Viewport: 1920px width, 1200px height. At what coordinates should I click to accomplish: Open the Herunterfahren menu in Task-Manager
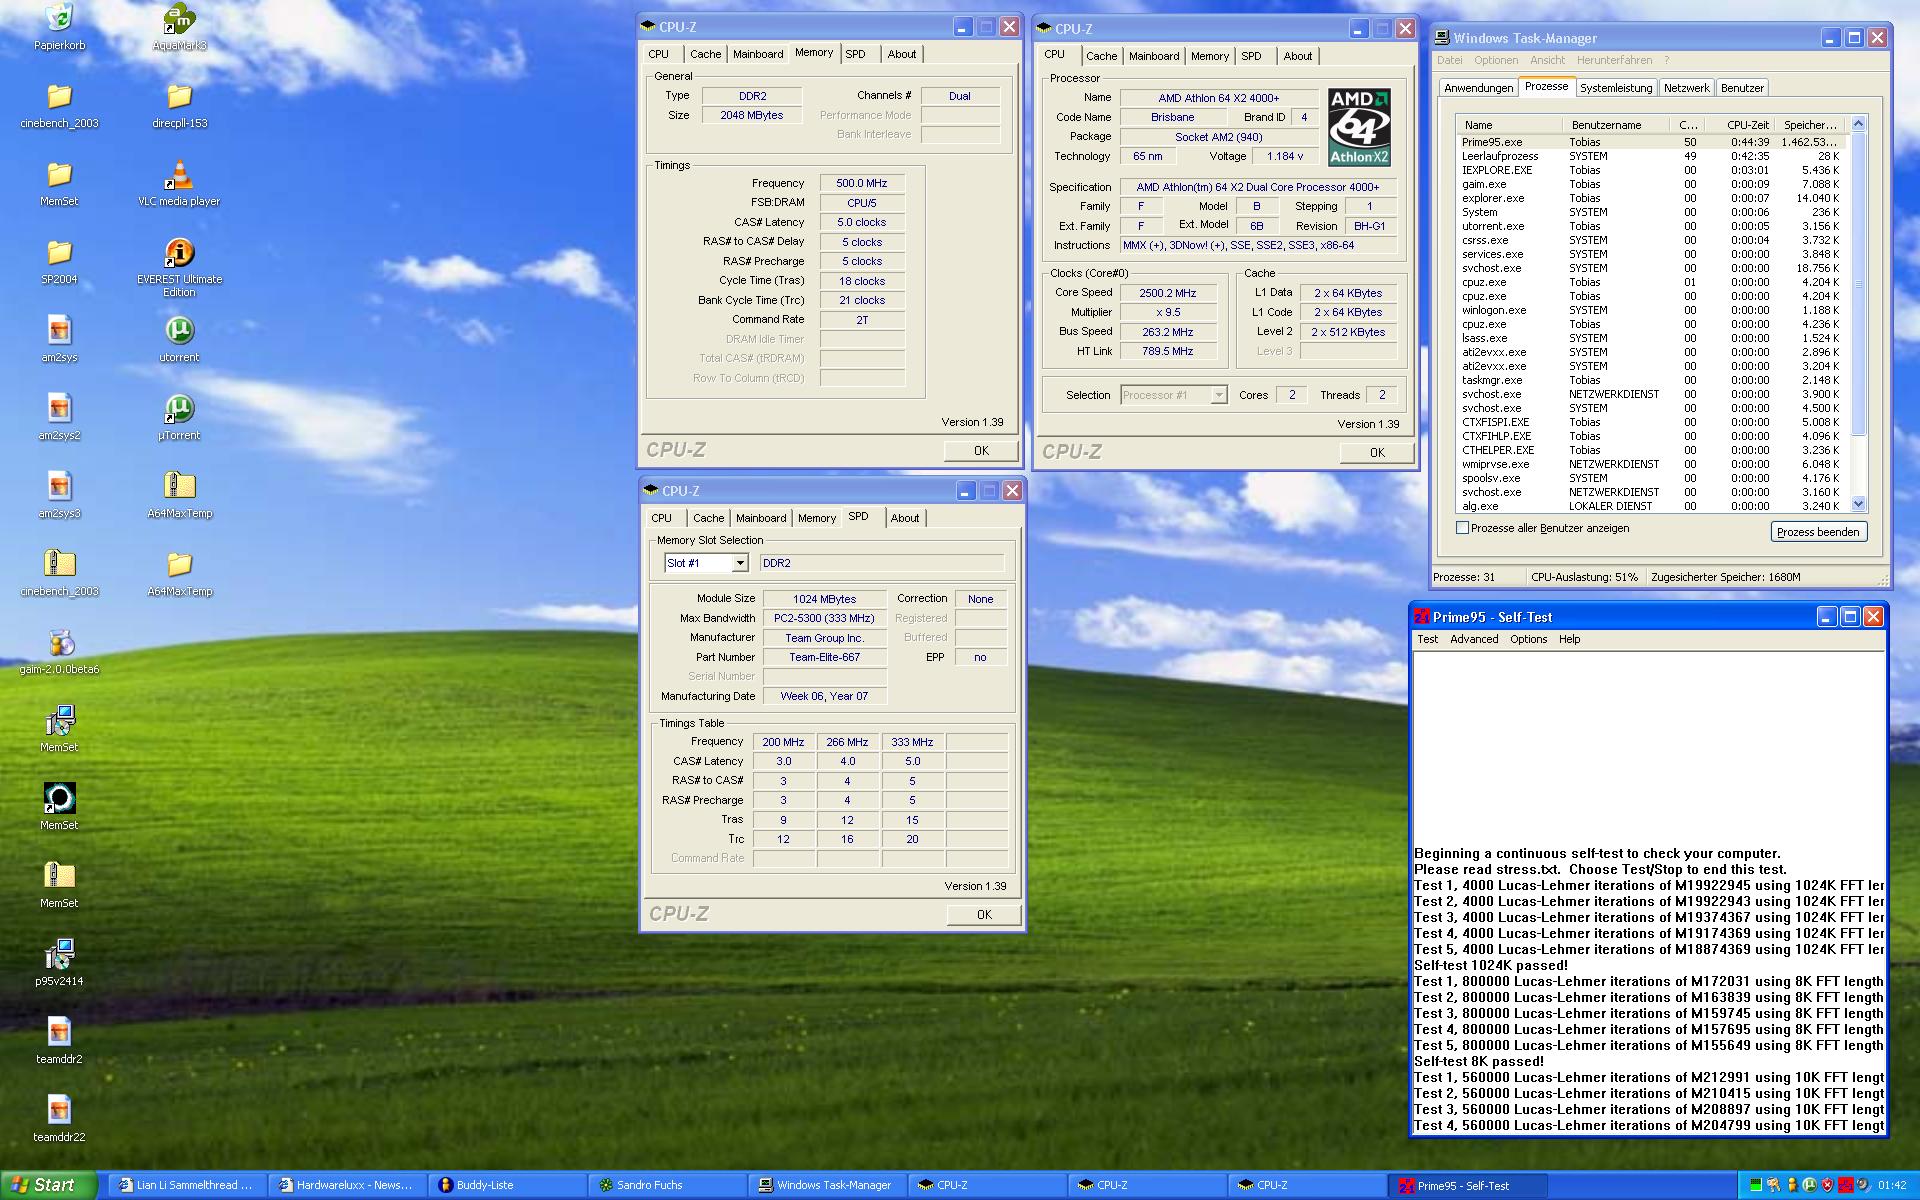1615,60
